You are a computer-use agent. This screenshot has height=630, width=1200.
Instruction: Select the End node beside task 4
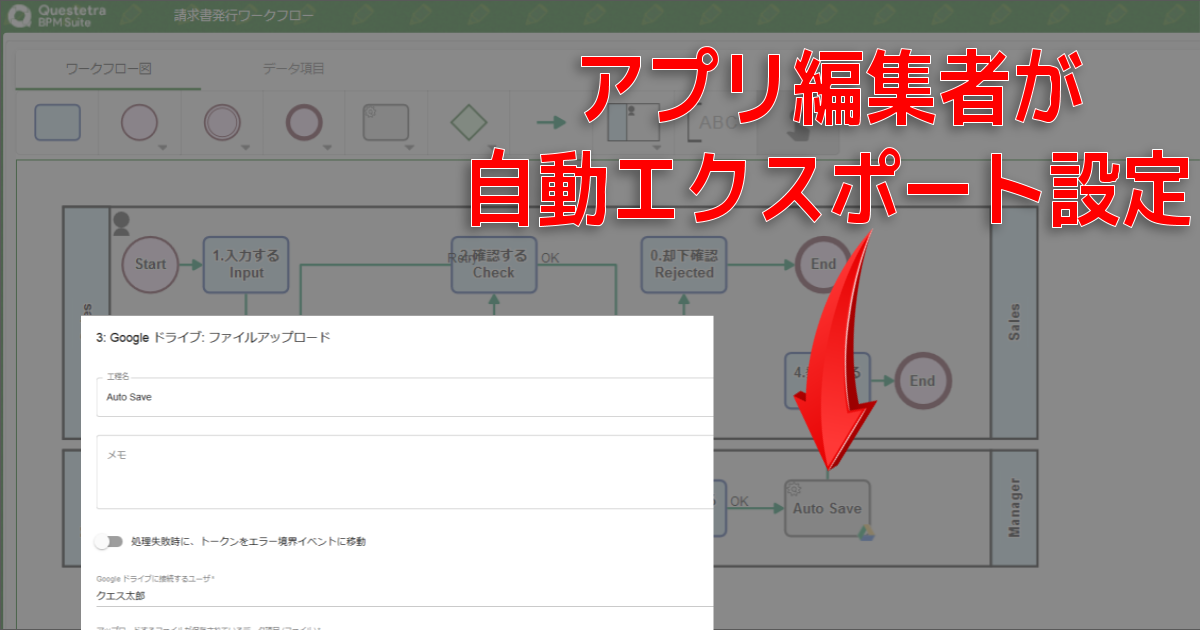coord(922,381)
